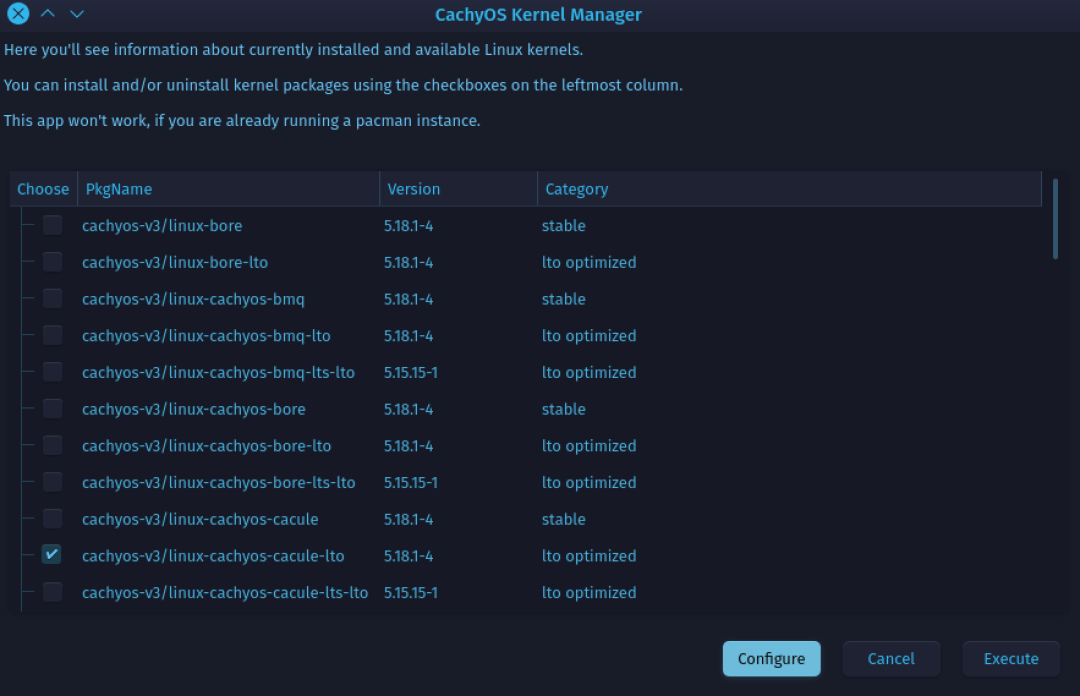Click the CachyOS Kernel Manager window title
This screenshot has height=696, width=1080.
coord(538,14)
